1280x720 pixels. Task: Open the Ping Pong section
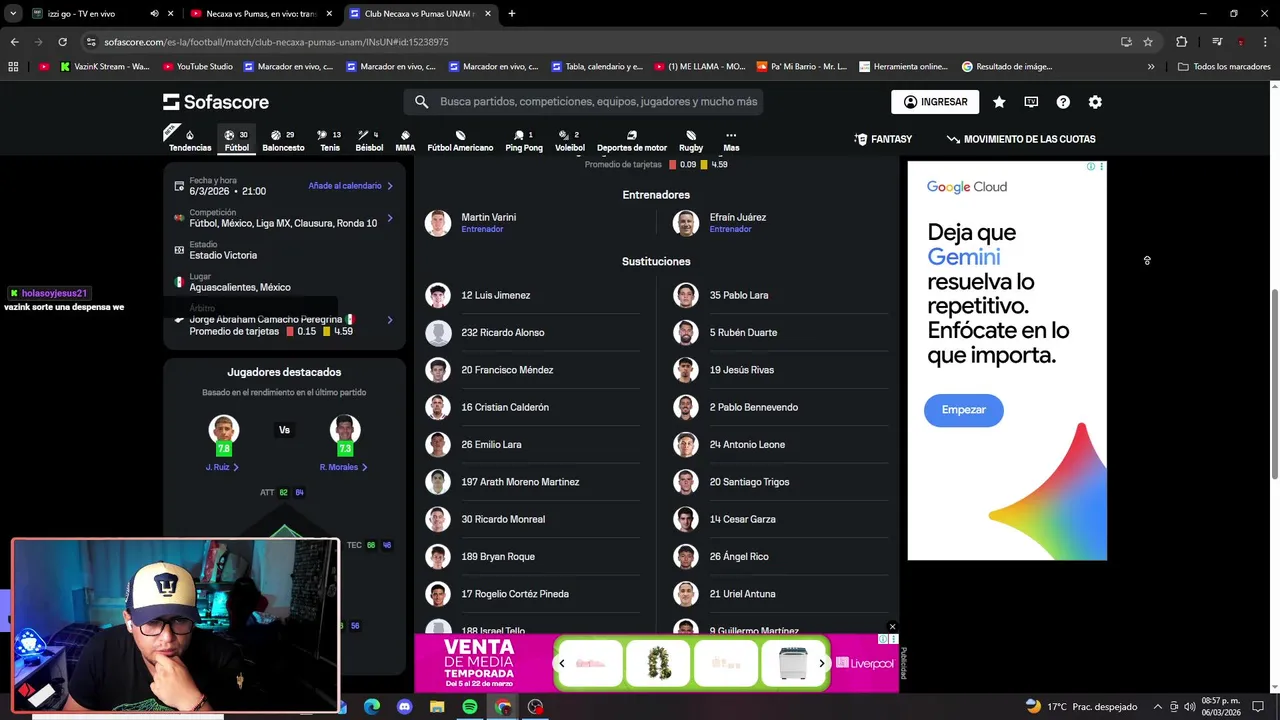(524, 140)
